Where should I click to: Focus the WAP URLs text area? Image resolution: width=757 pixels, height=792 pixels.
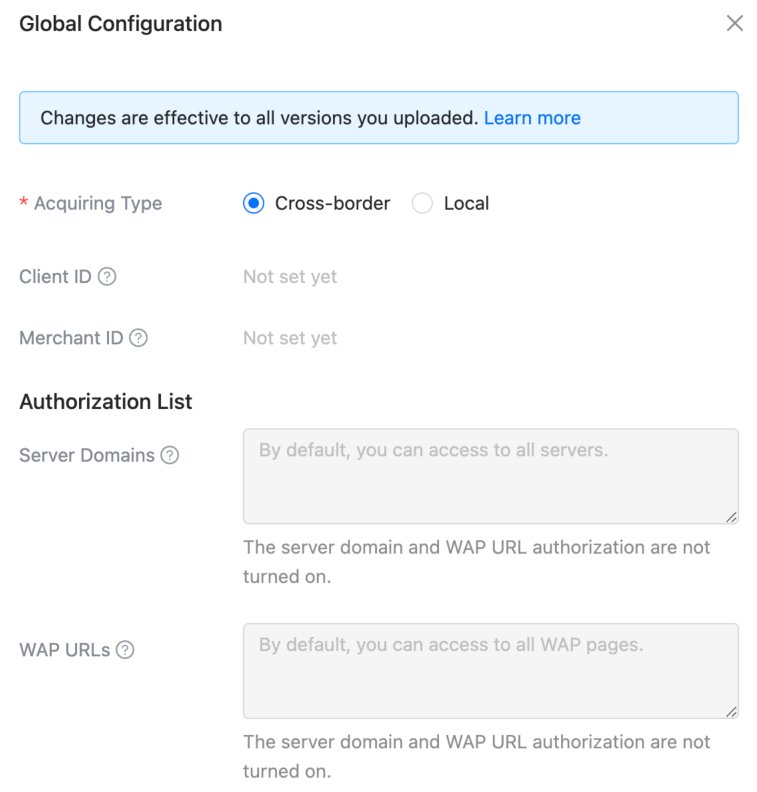[x=491, y=671]
